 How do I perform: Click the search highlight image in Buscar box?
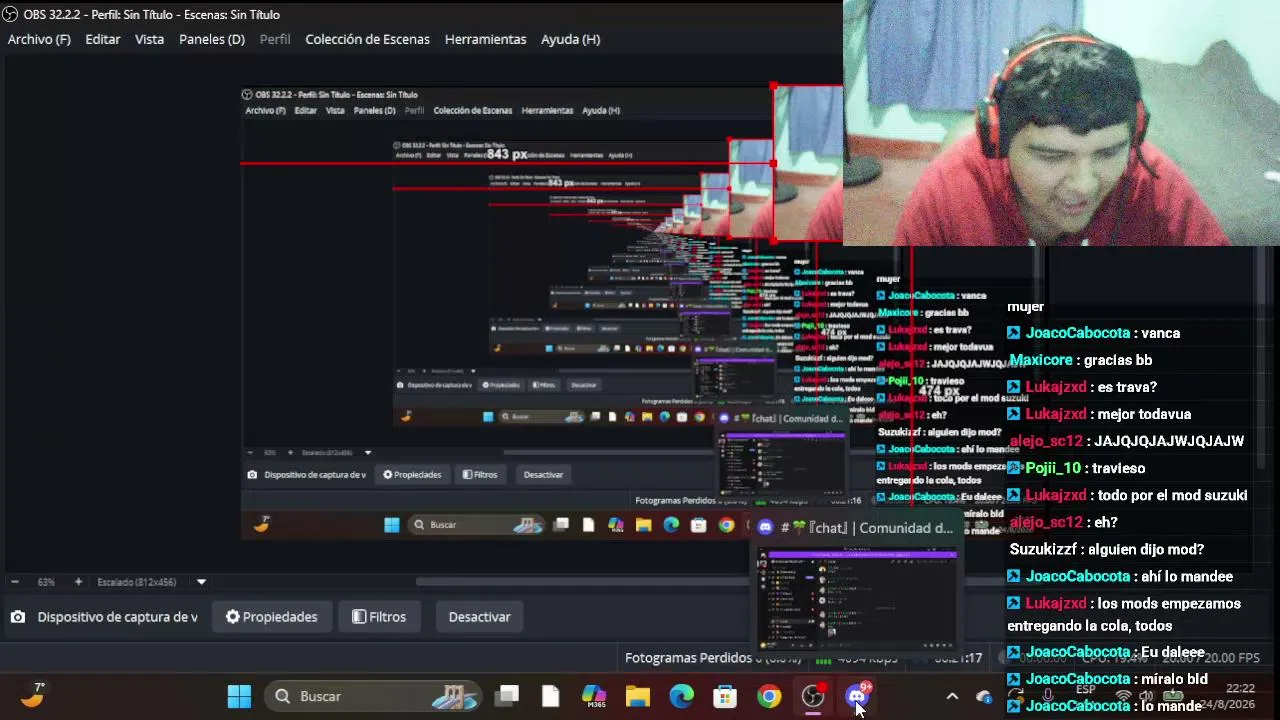click(457, 696)
